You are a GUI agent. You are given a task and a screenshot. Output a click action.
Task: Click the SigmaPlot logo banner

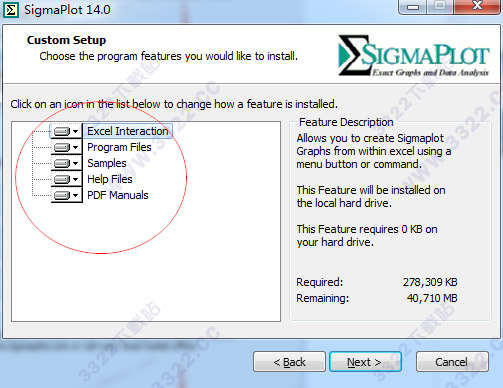coord(414,55)
